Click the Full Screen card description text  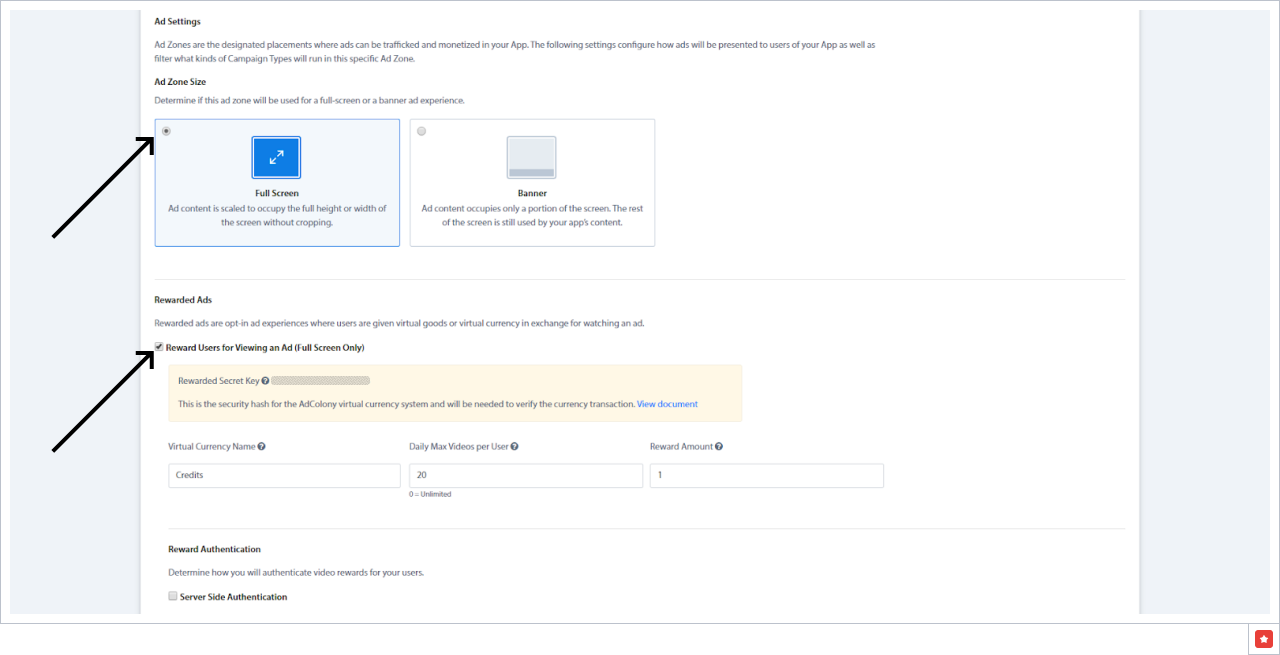(x=277, y=215)
